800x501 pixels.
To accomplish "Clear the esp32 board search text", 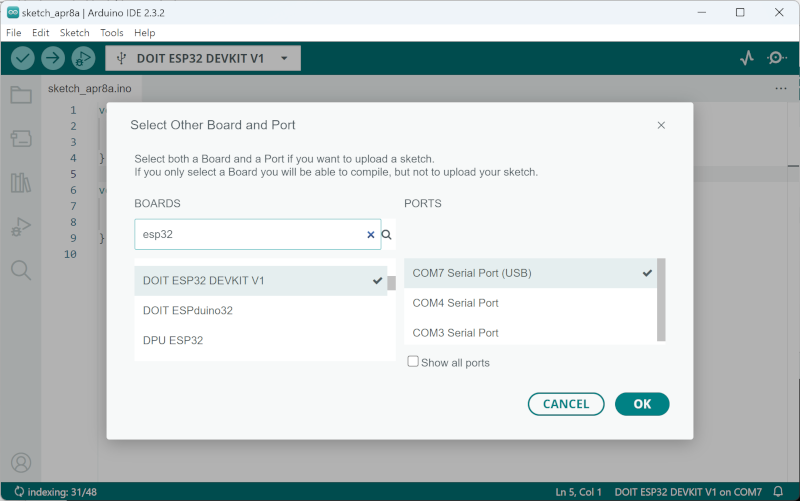I will coord(370,235).
